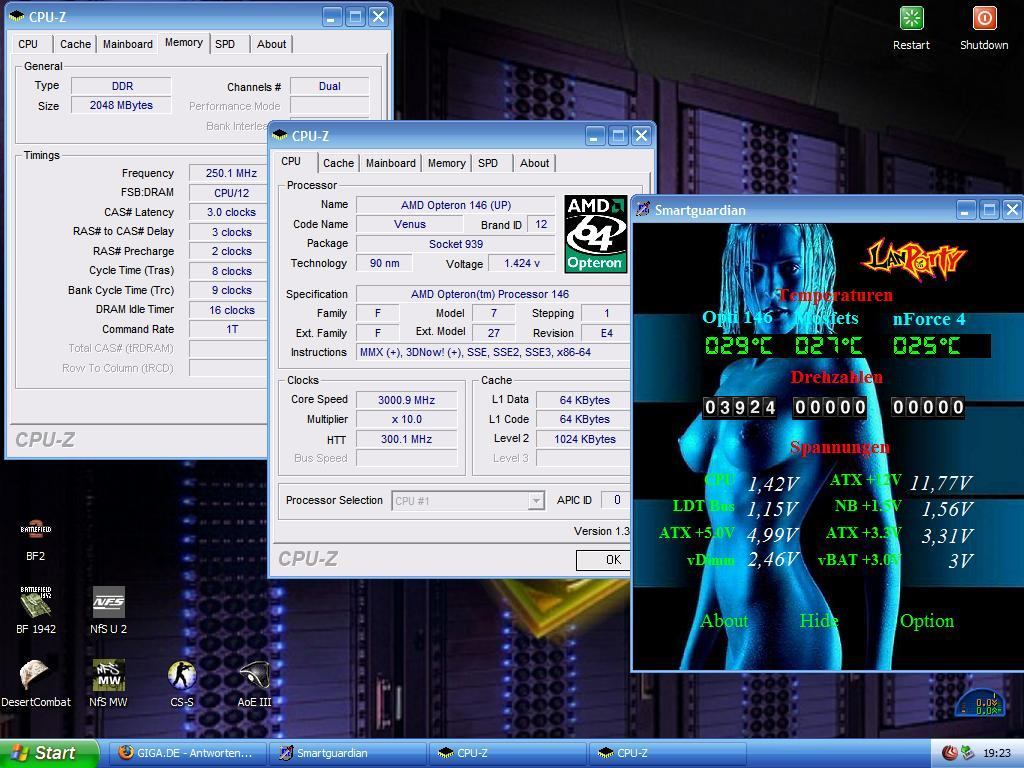
Task: Select Cache tab in back CPU-Z window
Action: click(76, 44)
